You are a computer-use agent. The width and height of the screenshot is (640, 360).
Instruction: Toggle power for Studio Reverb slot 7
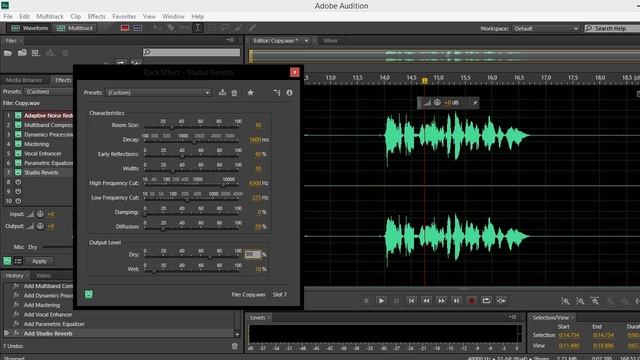pyautogui.click(x=18, y=172)
